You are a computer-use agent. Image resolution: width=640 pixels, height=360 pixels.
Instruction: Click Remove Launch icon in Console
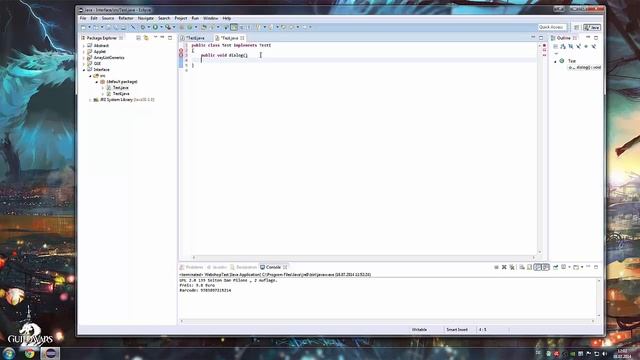504,267
